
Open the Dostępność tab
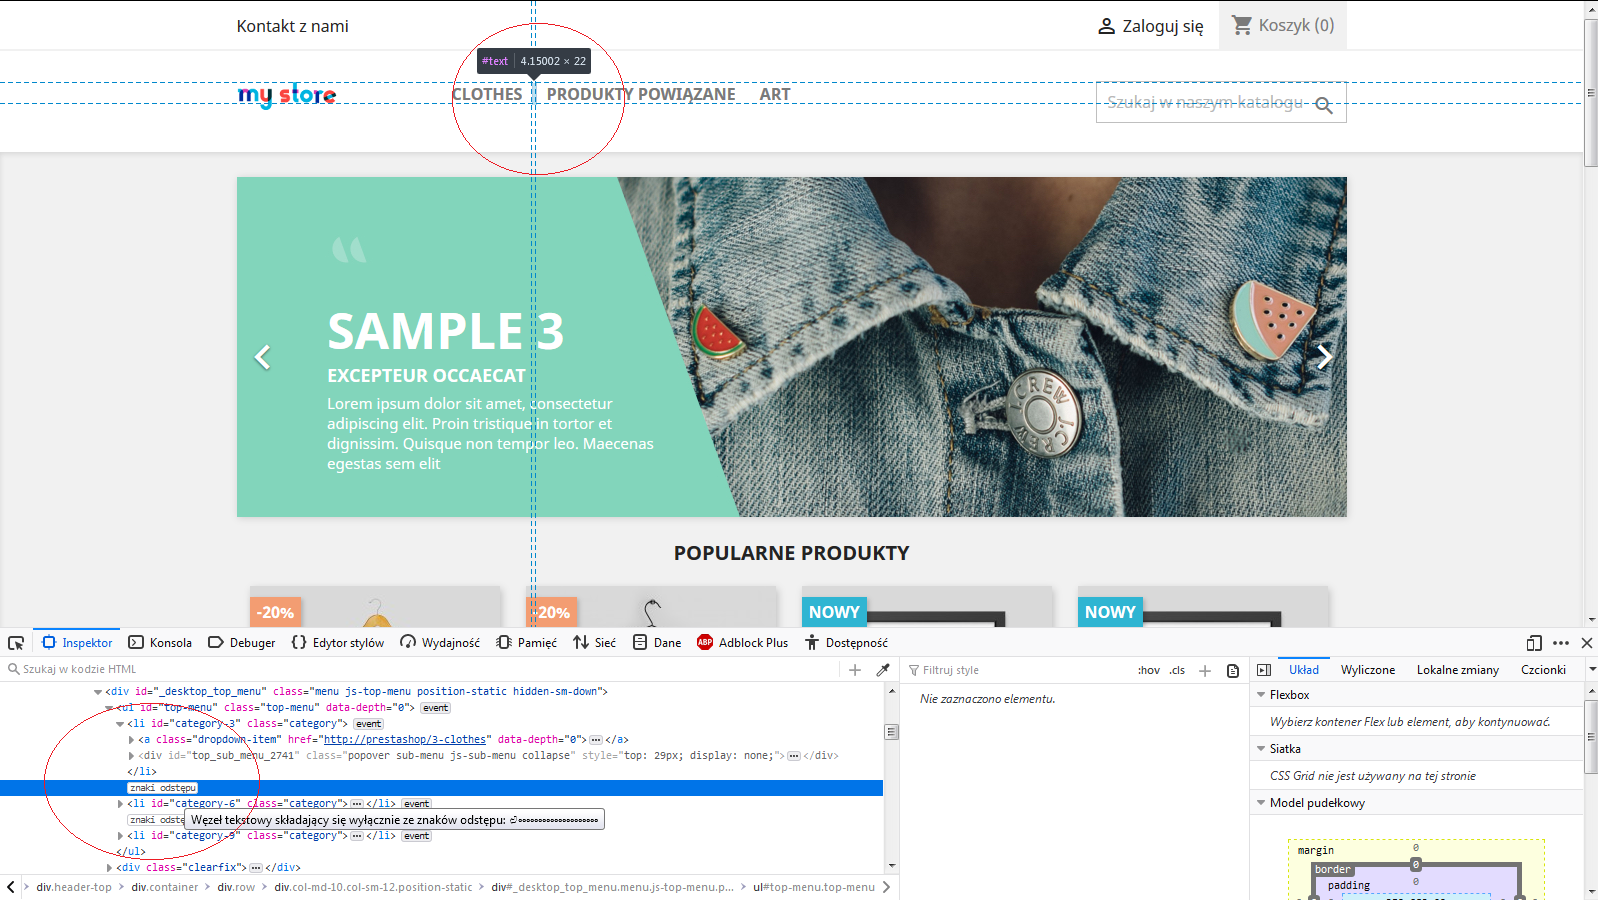point(846,643)
